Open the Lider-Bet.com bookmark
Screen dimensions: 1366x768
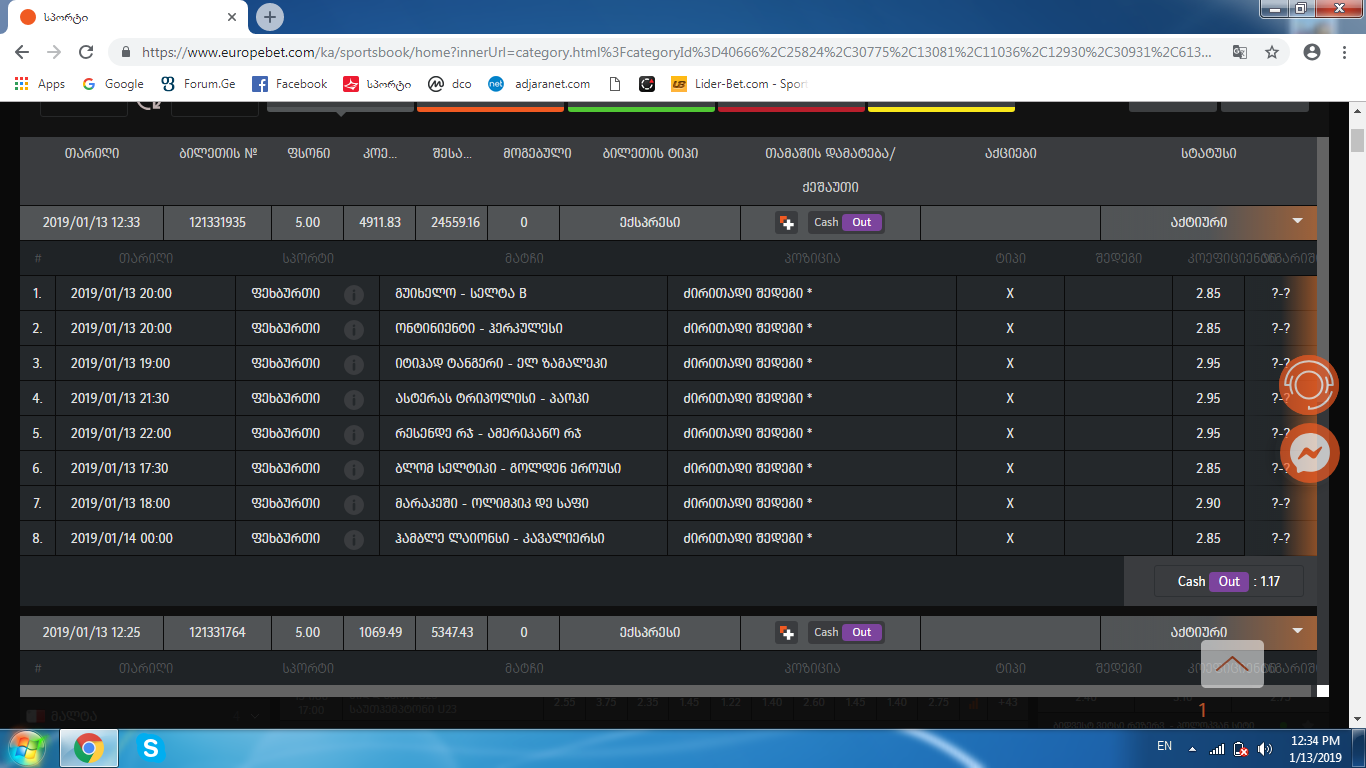tap(739, 84)
